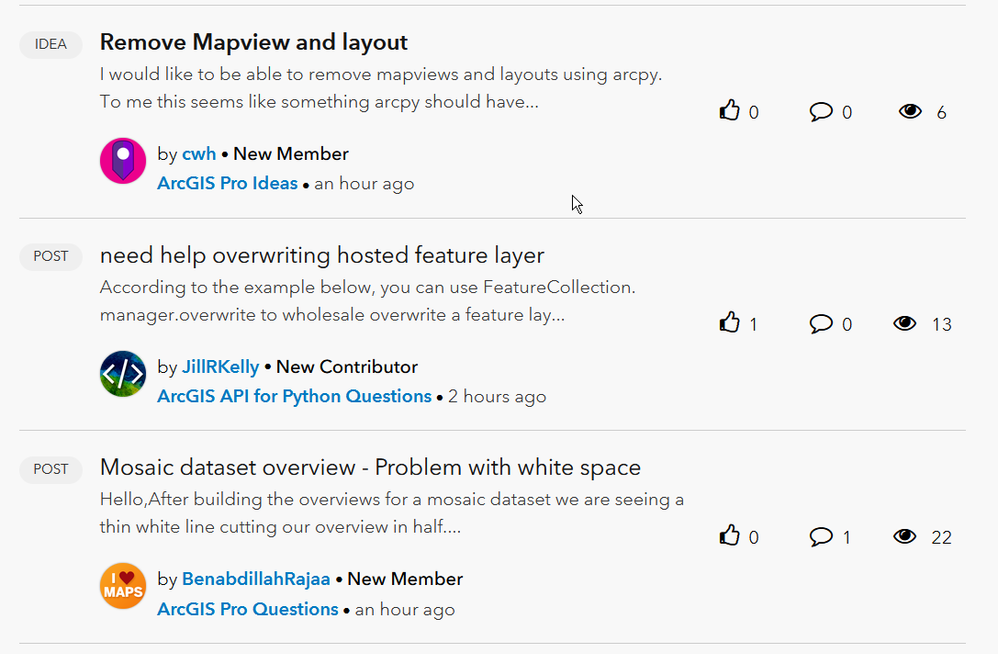Click thumbs-up icon on Mosaic dataset post
The width and height of the screenshot is (998, 654).
(729, 536)
